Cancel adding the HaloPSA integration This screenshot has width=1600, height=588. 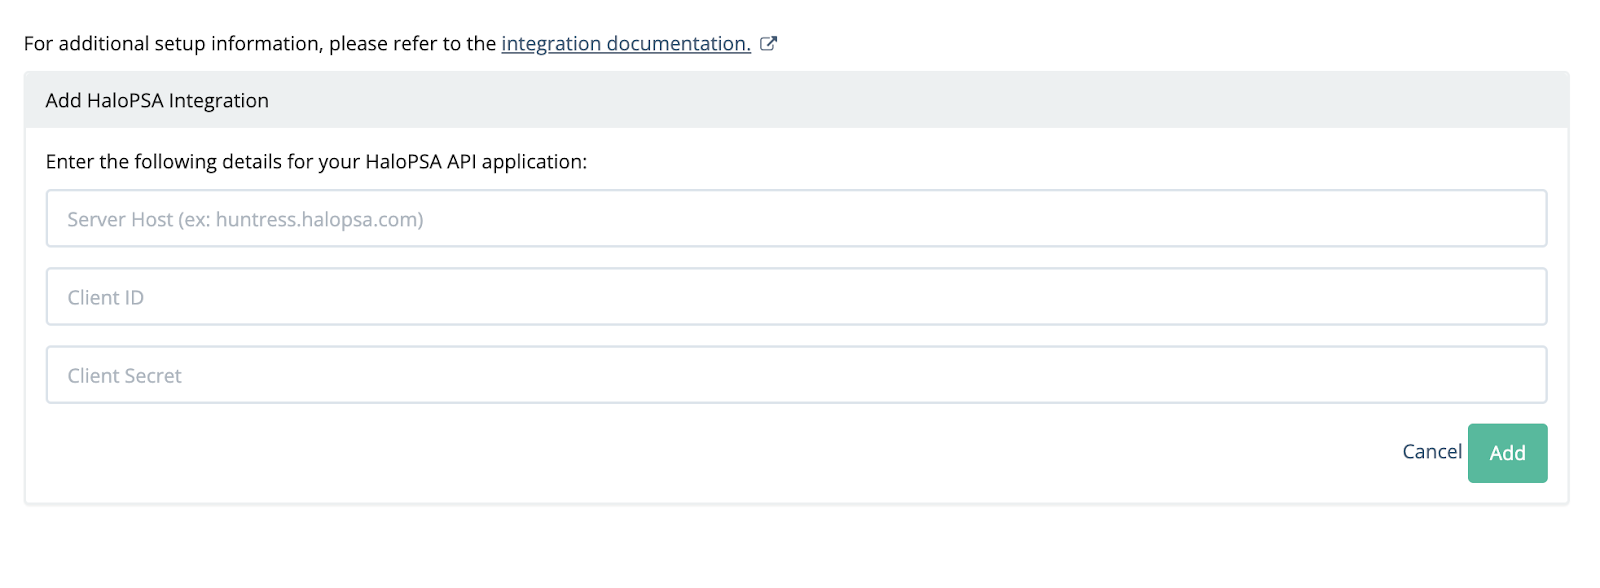click(x=1432, y=452)
